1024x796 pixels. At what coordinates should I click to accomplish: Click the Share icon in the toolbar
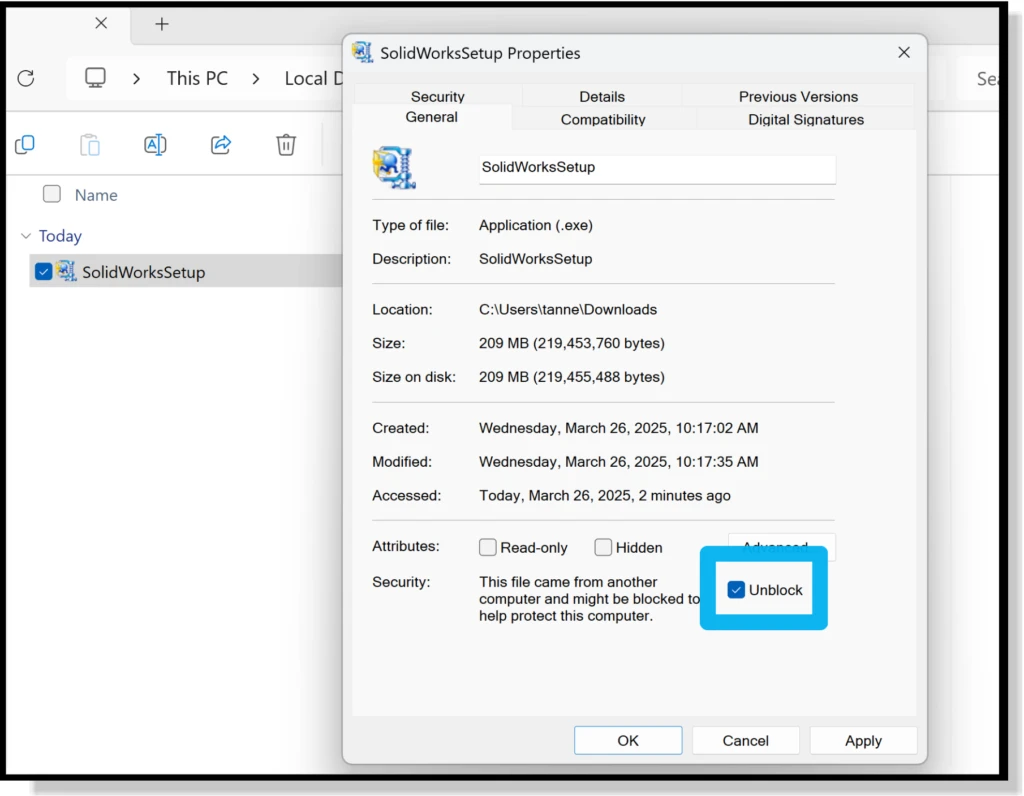click(220, 145)
